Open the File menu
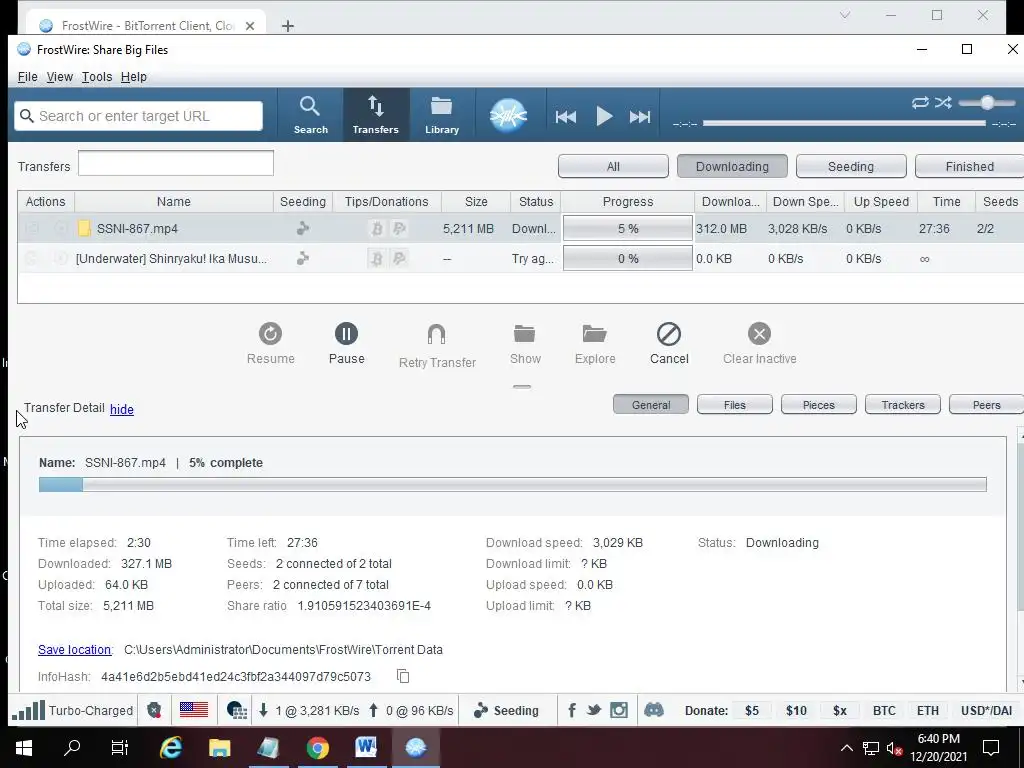The image size is (1024, 768). pos(27,77)
